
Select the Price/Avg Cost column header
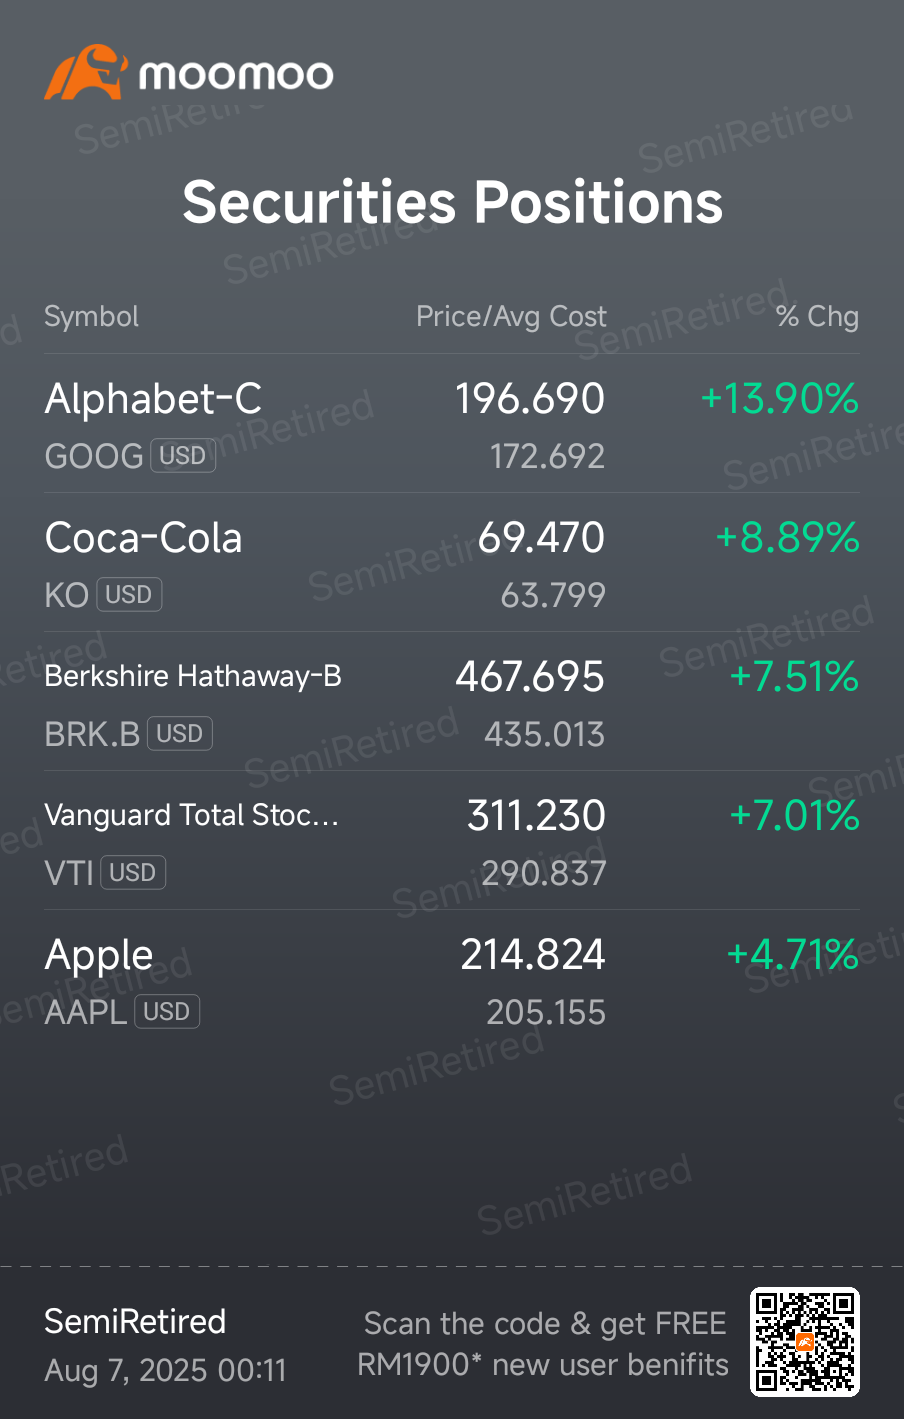click(x=511, y=317)
